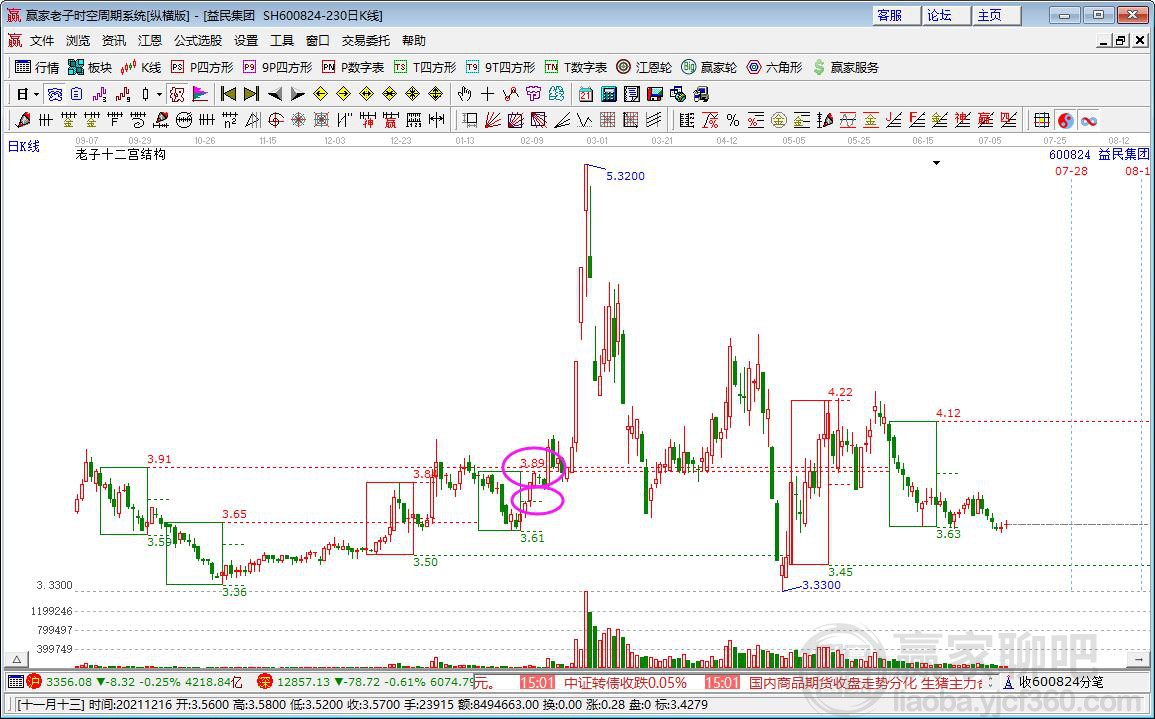
Task: Click the black right arrow icon
Action: tap(298, 94)
